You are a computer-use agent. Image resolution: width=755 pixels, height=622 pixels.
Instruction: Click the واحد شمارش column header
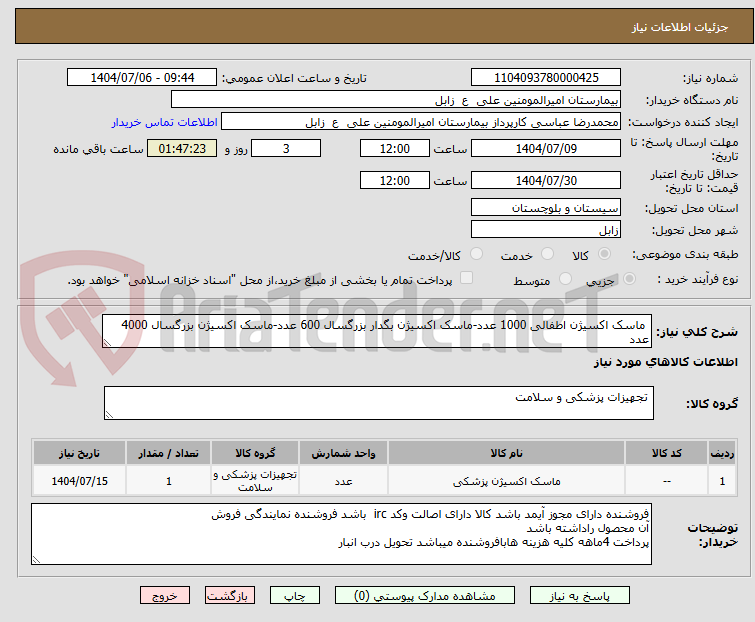pos(343,453)
